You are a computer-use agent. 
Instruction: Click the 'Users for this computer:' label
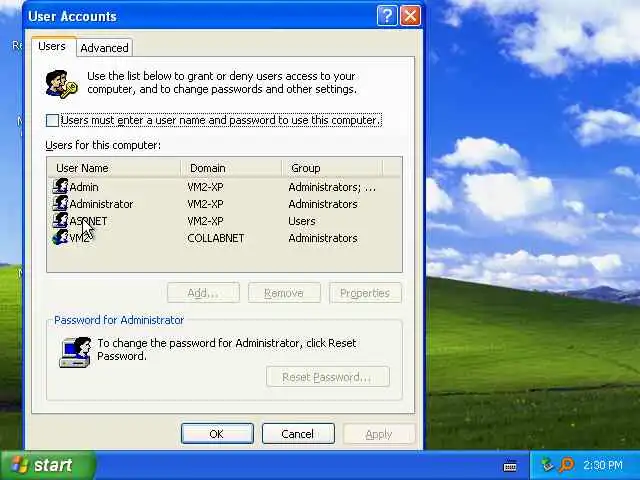[103, 145]
